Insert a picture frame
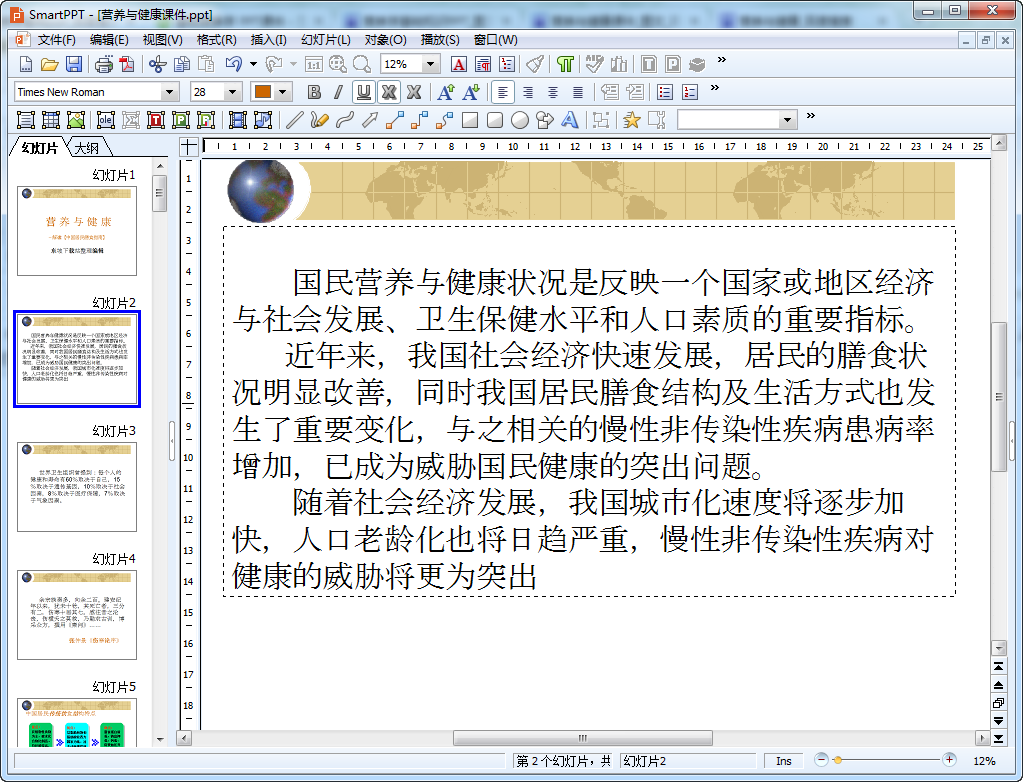 [x=76, y=120]
